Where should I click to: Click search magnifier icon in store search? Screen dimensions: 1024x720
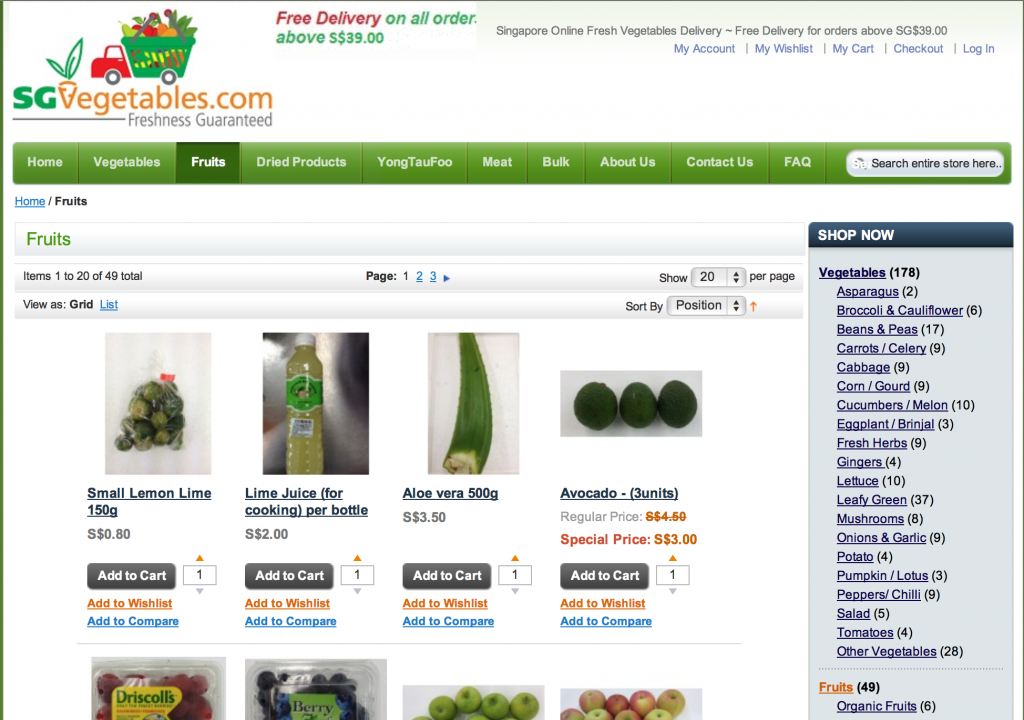(x=859, y=163)
